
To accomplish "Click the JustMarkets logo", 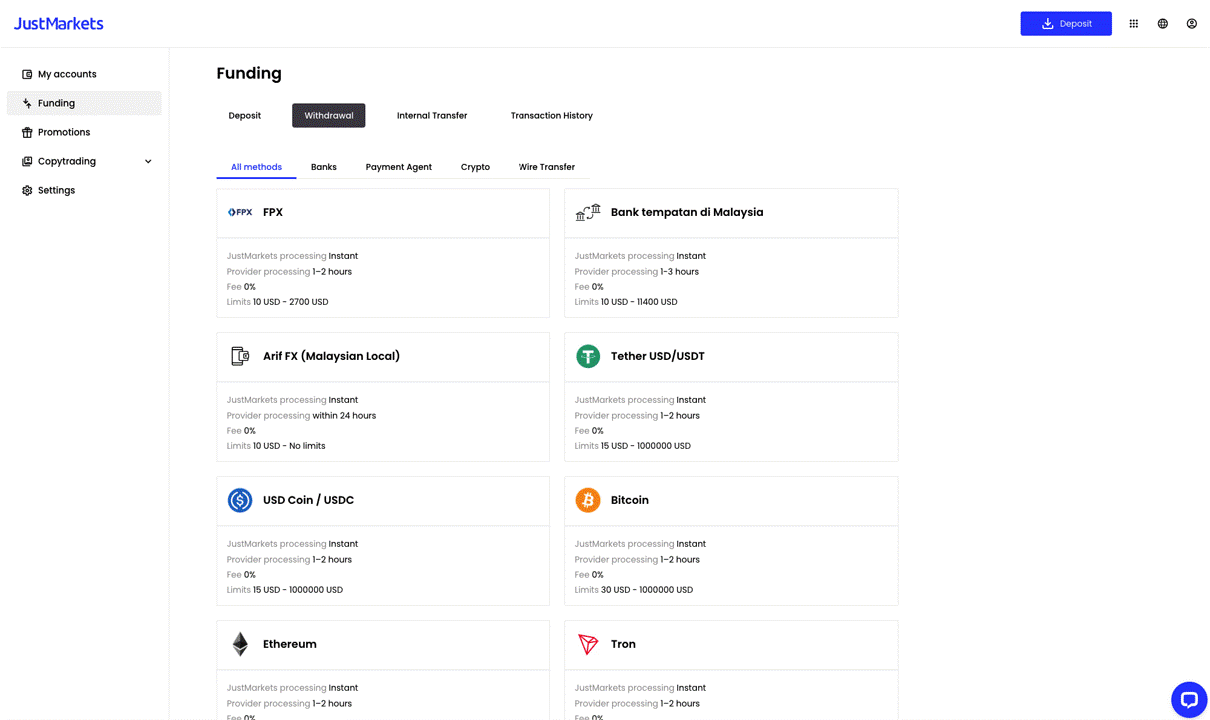I will coord(58,23).
